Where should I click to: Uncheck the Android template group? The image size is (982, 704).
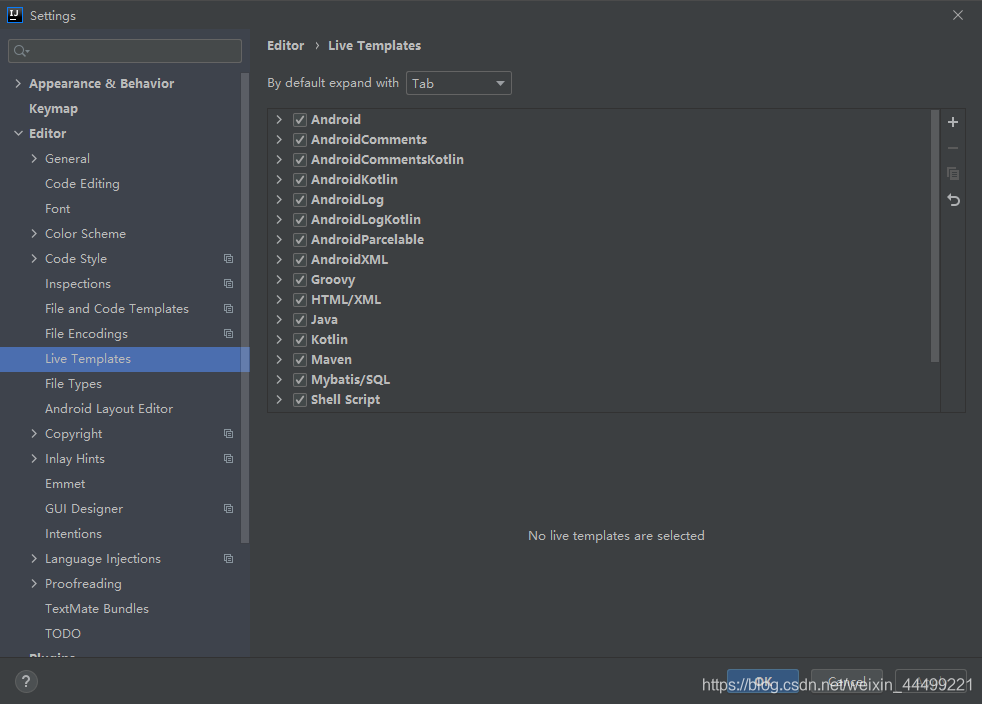300,120
